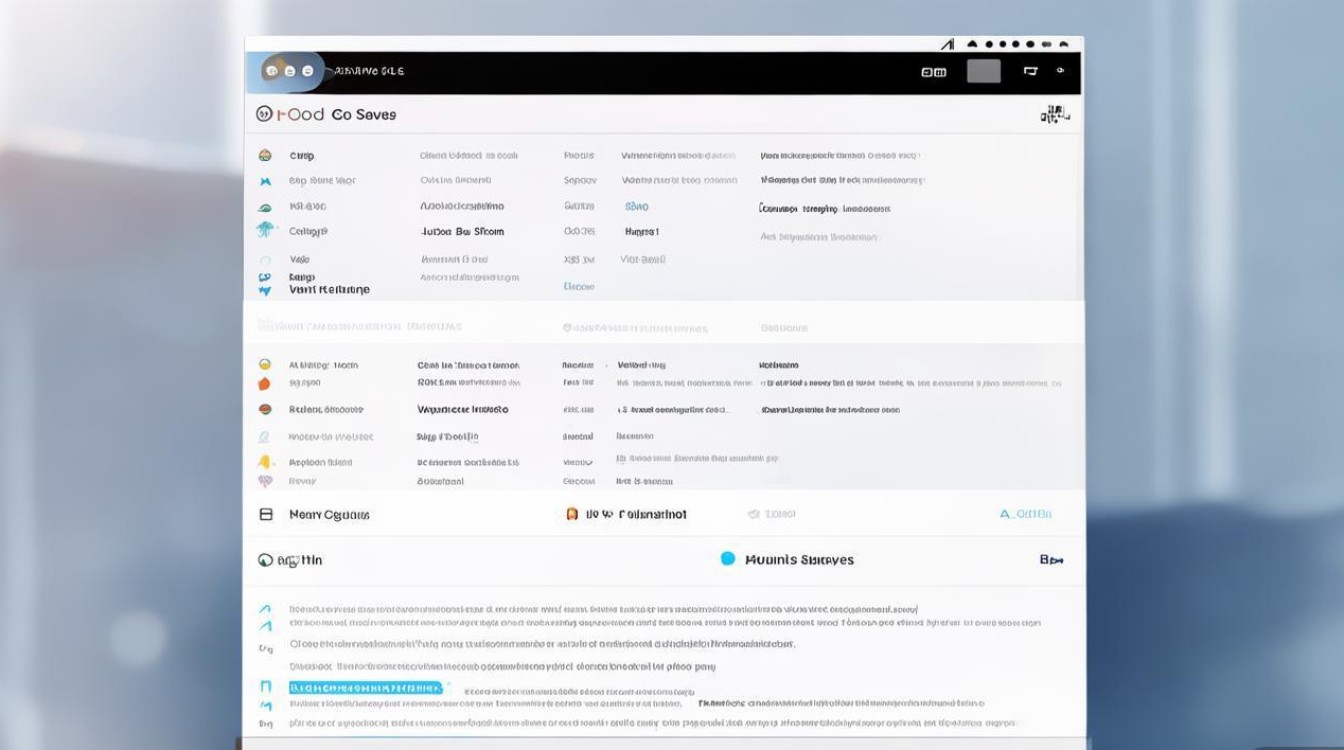Screen dimensions: 1344x750
Task: Select the empty circle radio in the fifth row
Action: coord(265,260)
